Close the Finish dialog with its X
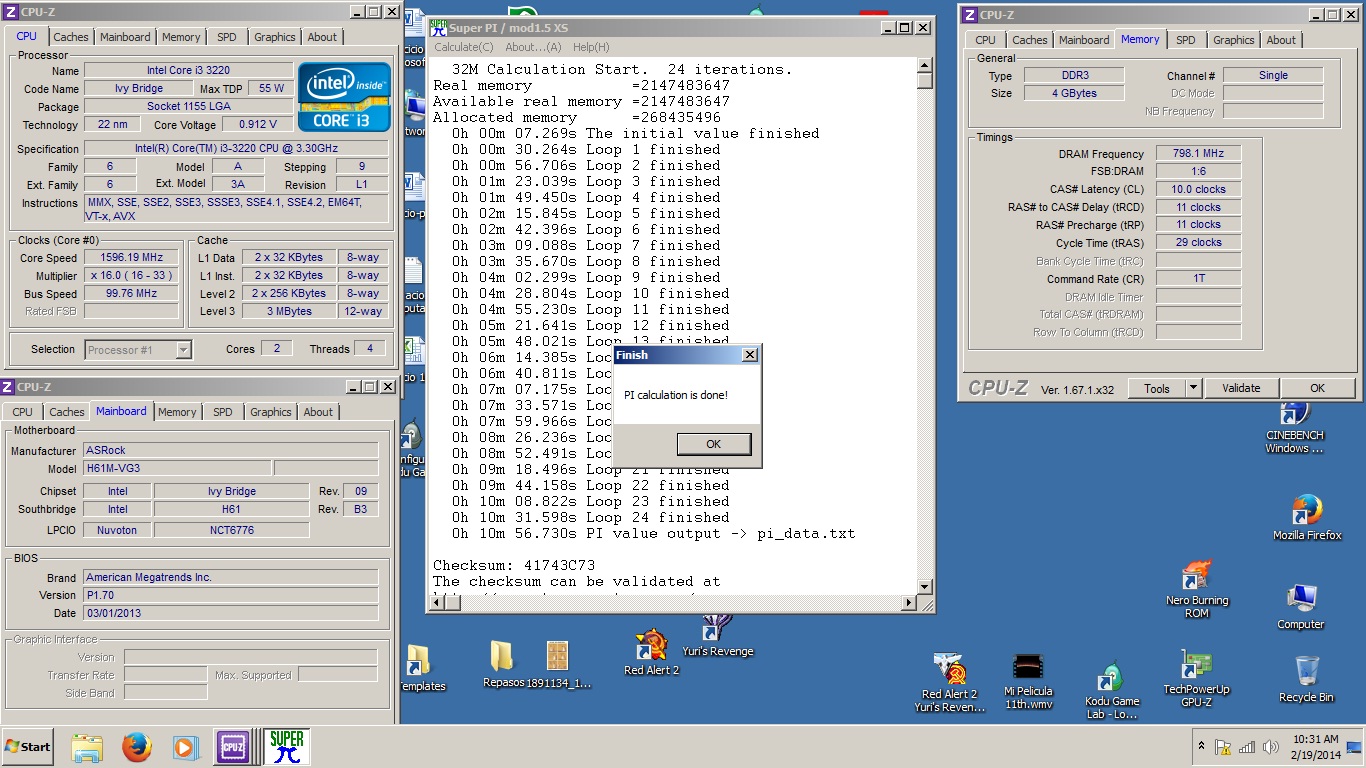 coord(750,355)
